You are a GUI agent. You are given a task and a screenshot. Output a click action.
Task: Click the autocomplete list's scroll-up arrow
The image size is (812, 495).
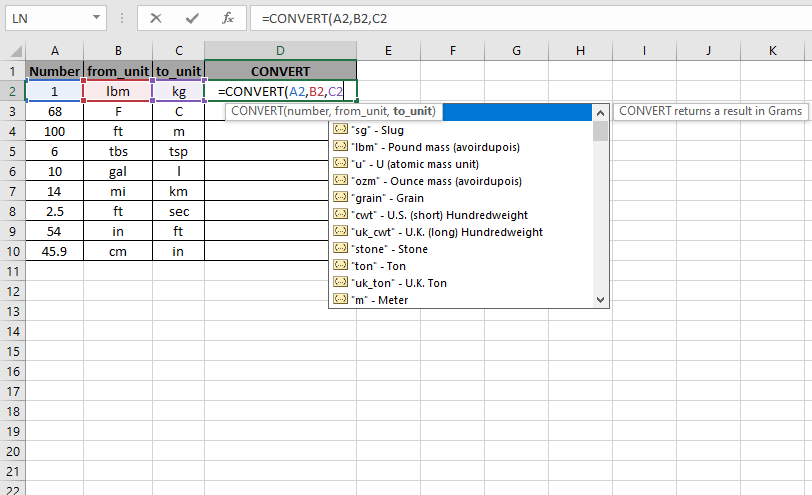pos(600,113)
